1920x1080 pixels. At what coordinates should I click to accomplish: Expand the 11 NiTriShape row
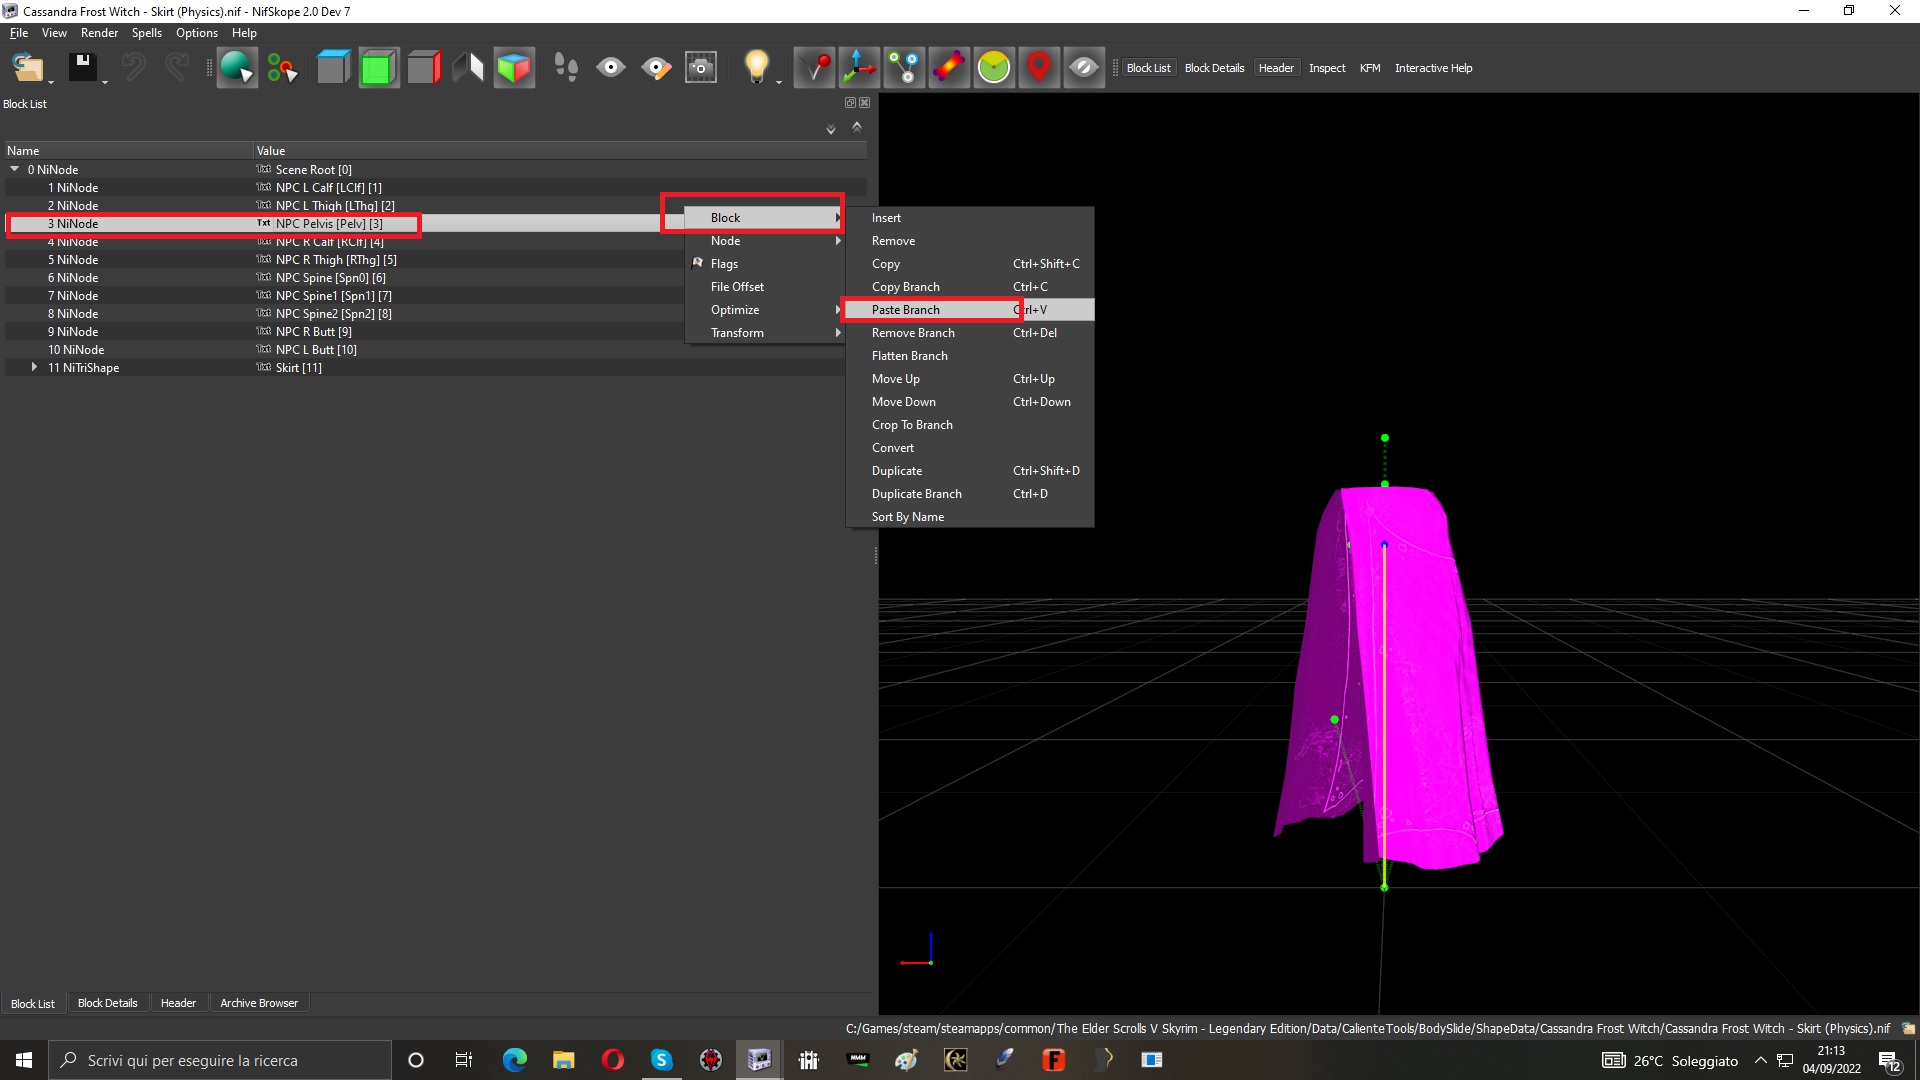pos(35,367)
